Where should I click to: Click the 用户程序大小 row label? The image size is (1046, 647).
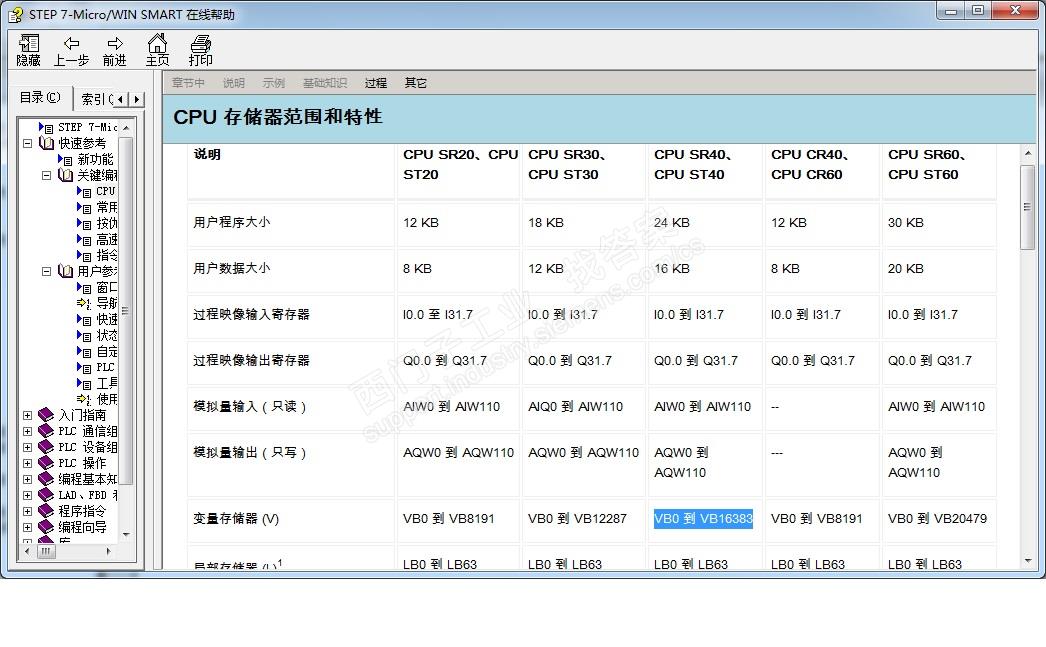[x=231, y=222]
